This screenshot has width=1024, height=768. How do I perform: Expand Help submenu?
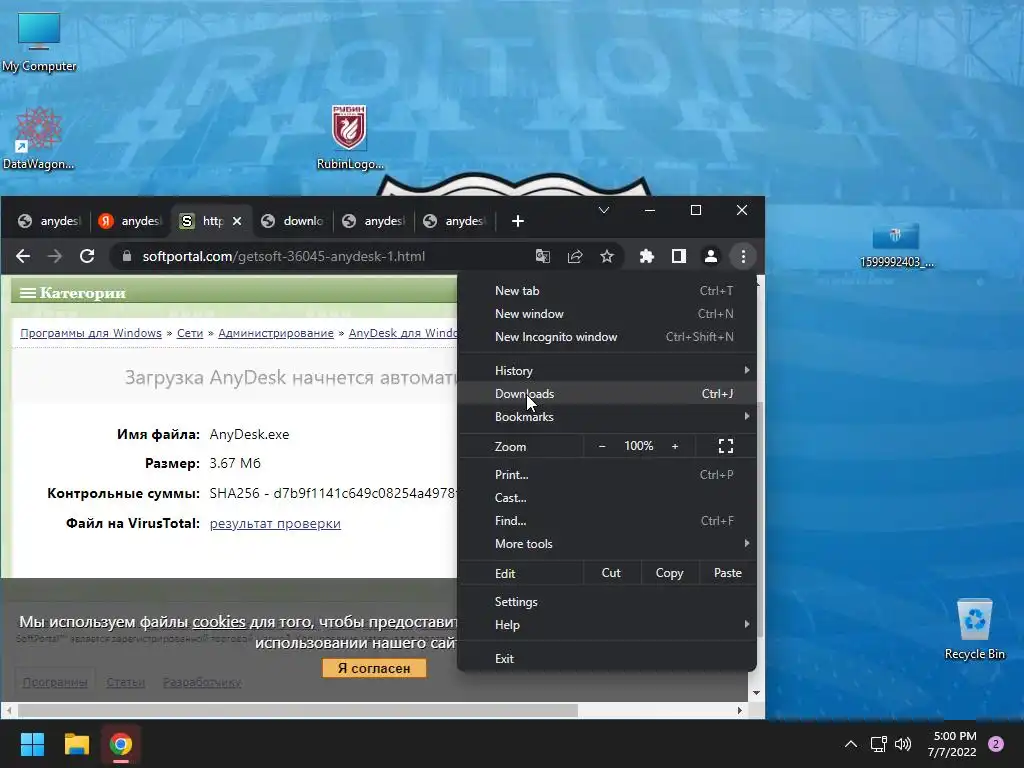607,625
